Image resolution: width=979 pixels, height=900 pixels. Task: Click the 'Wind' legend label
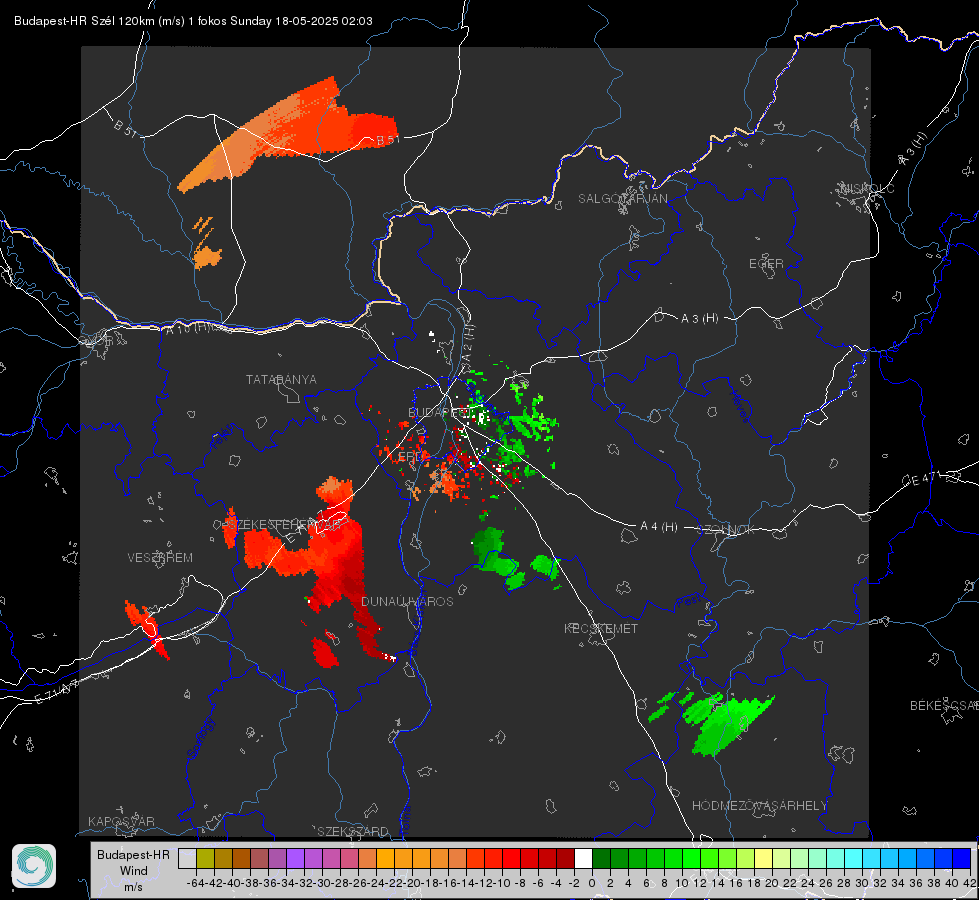[134, 871]
